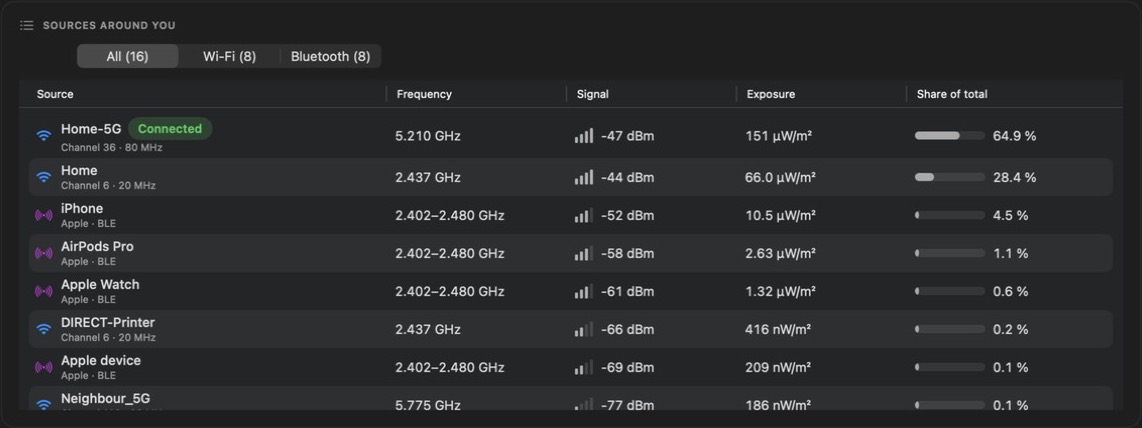The image size is (1142, 428).
Task: Click the Wi-Fi icon for Home-5G
Action: [x=44, y=135]
